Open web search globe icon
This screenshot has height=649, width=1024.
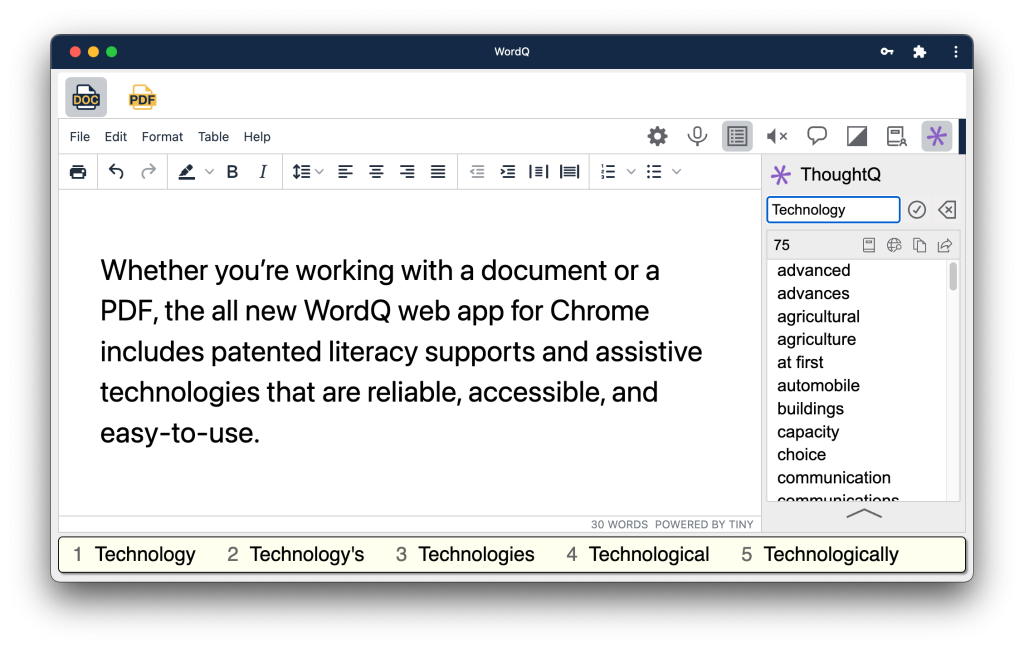pyautogui.click(x=894, y=245)
